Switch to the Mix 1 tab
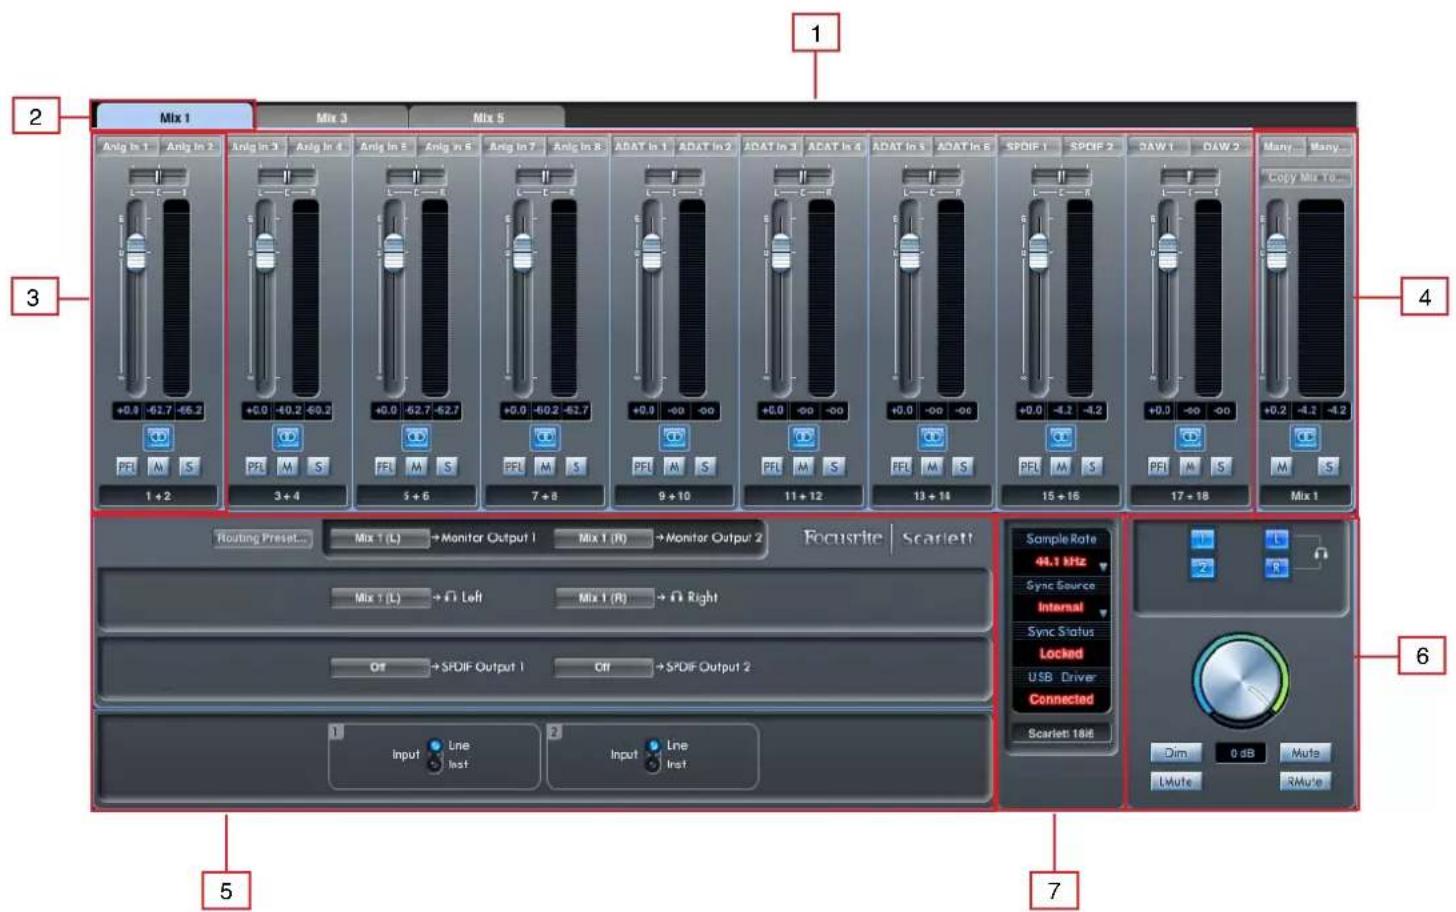 [175, 117]
